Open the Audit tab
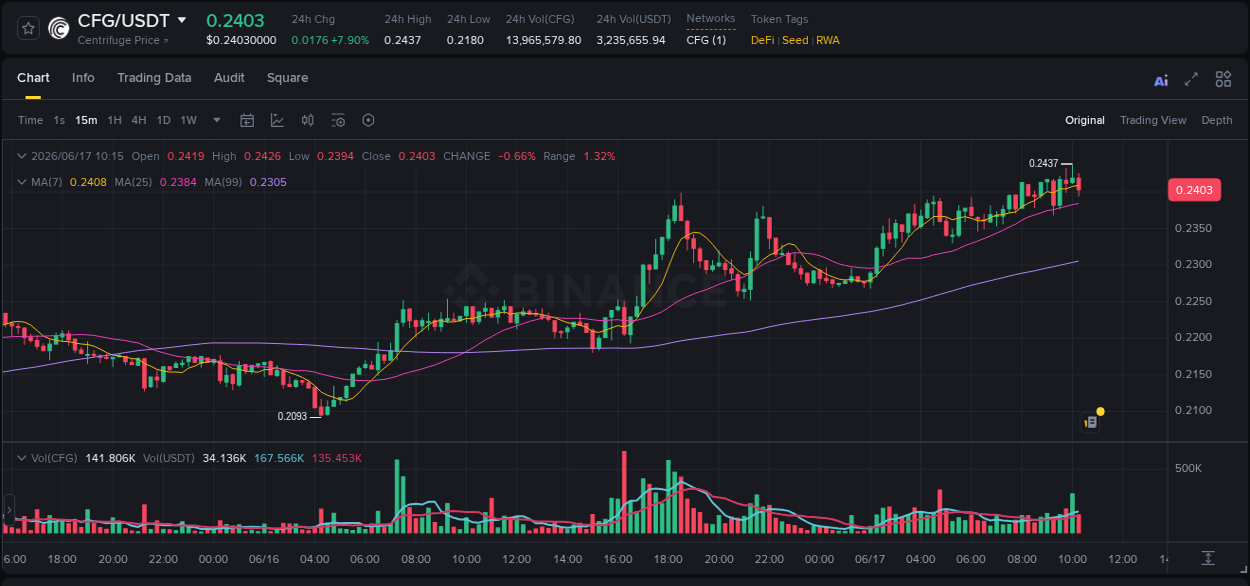This screenshot has height=586, width=1250. coord(229,78)
